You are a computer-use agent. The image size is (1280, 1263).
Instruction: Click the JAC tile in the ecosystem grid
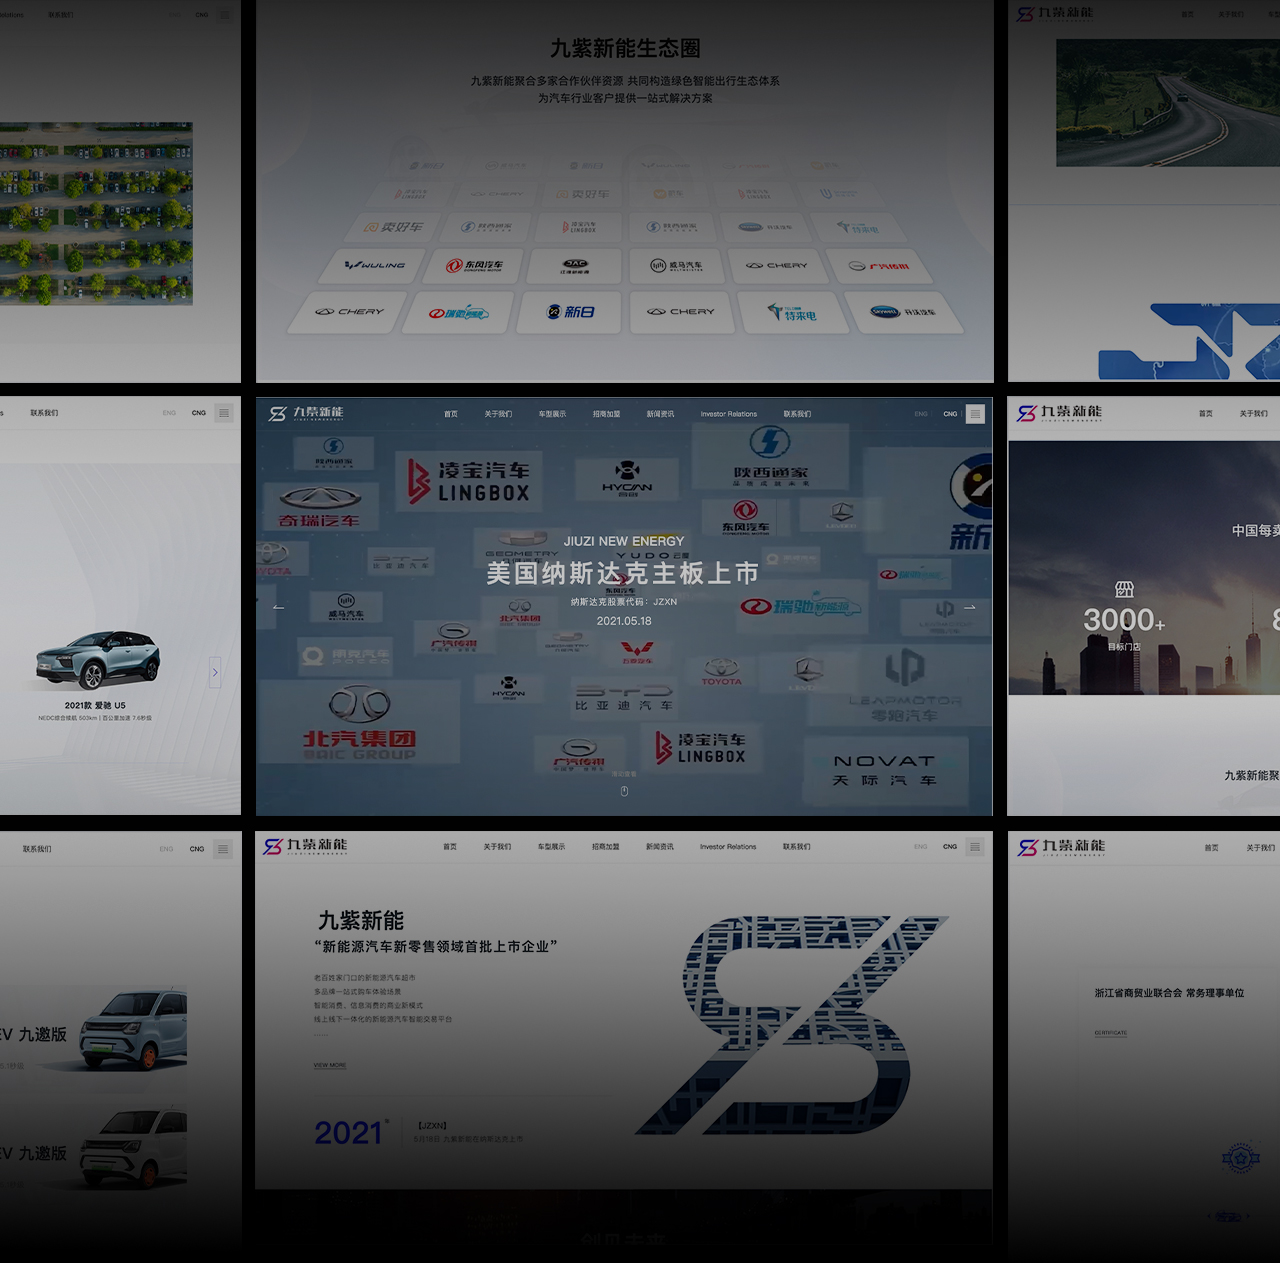[x=575, y=266]
